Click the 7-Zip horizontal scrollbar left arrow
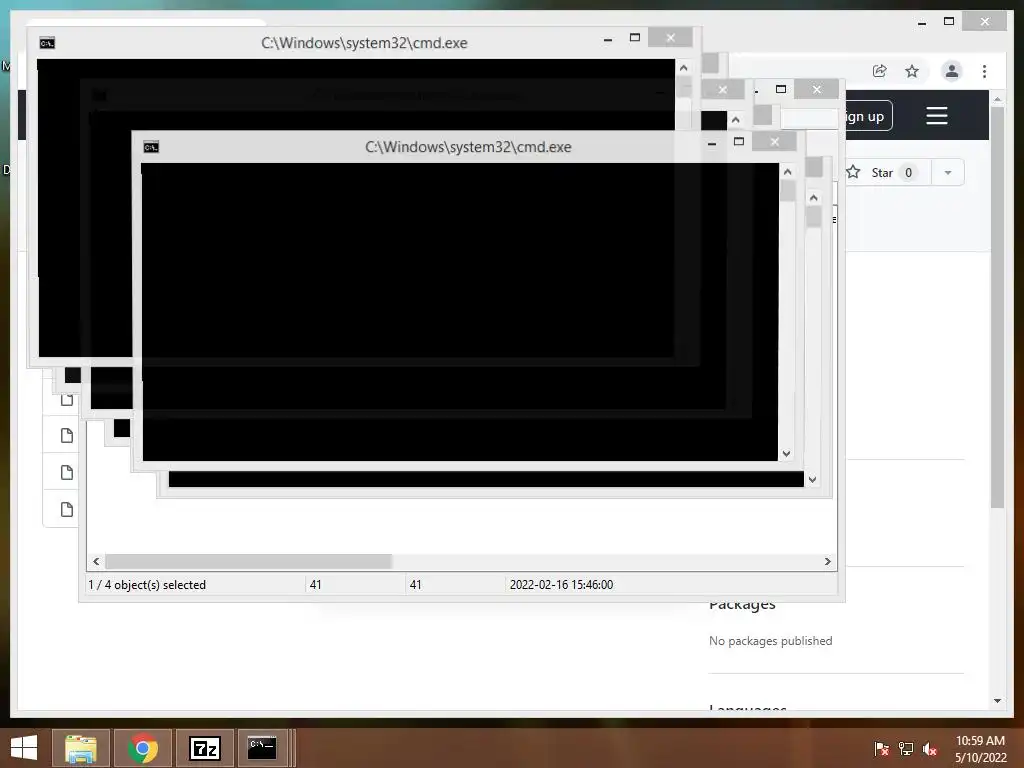The width and height of the screenshot is (1024, 768). coord(96,562)
